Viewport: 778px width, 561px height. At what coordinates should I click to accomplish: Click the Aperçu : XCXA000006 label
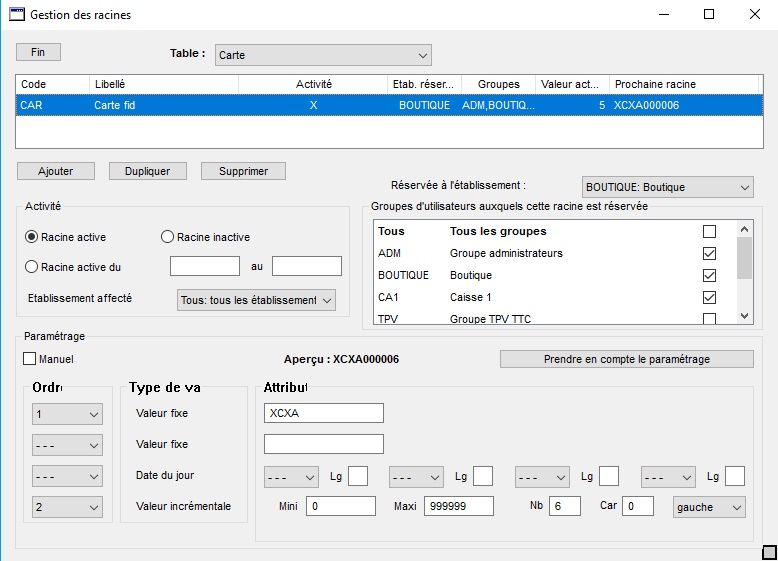tap(341, 359)
